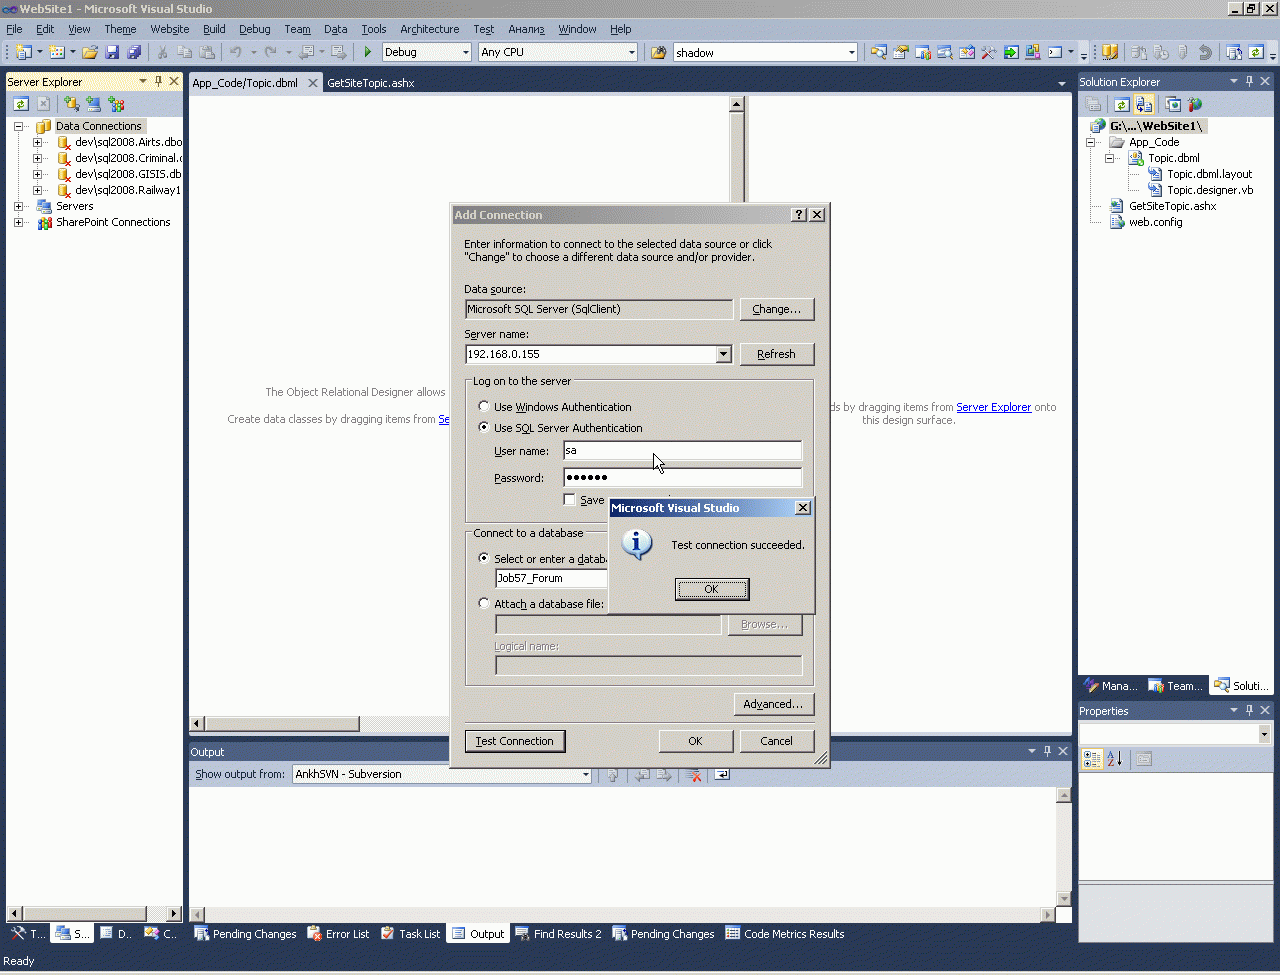Click OK in the Test connection succeeded message
The height and width of the screenshot is (975, 1280).
tap(712, 589)
